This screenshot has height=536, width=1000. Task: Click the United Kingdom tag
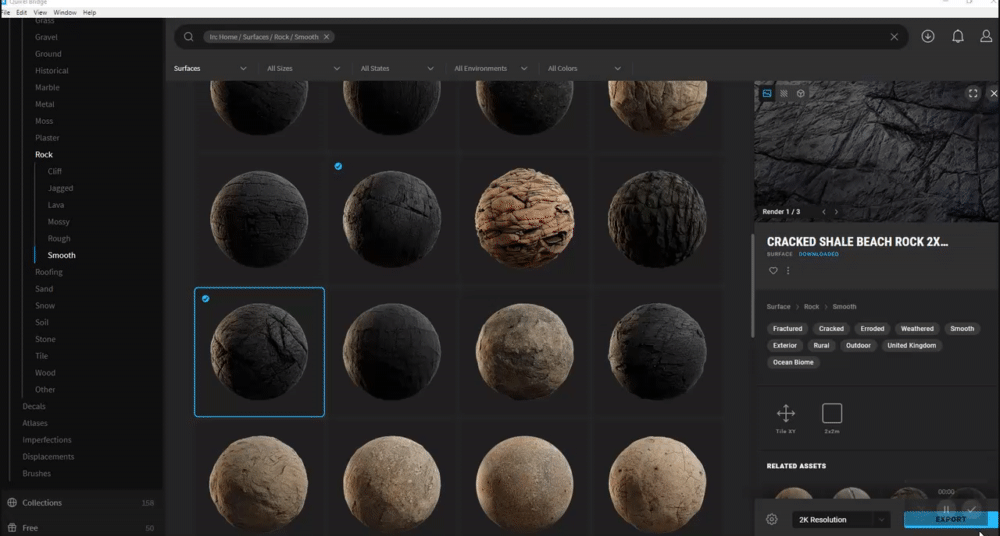click(x=911, y=345)
